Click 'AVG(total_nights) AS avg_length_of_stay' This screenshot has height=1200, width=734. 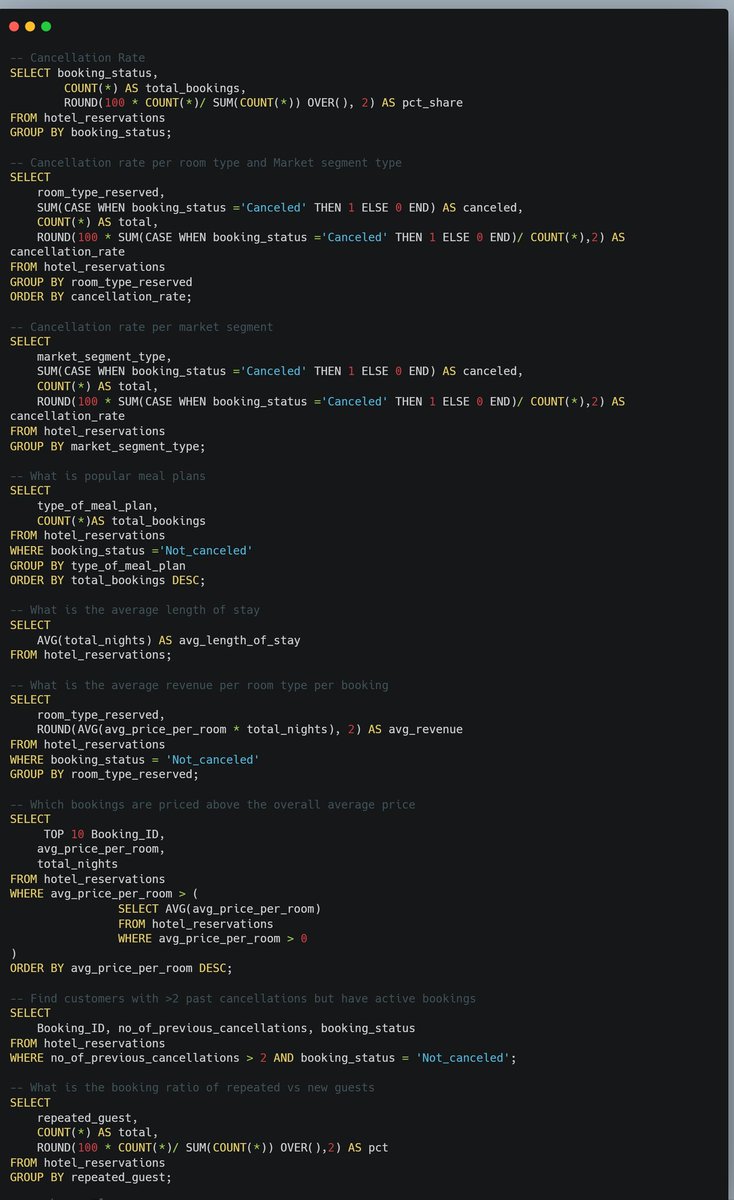169,640
